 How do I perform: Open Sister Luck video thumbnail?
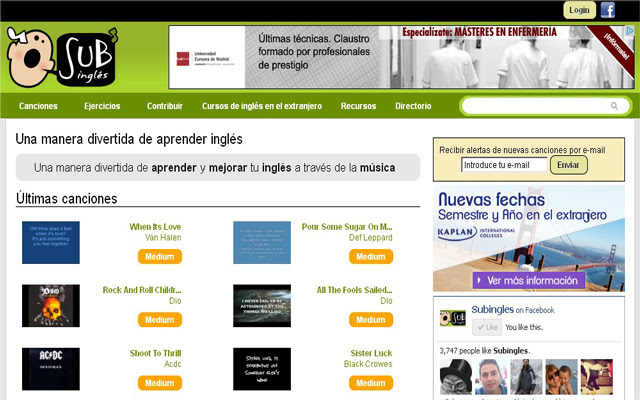[x=262, y=369]
